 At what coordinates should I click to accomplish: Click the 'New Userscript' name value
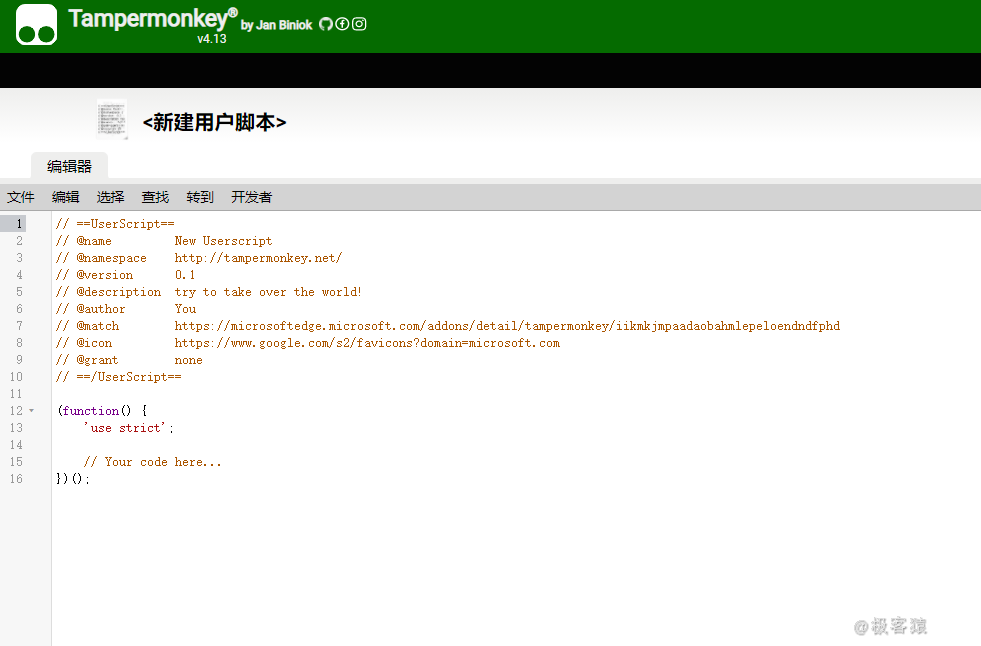click(x=223, y=241)
